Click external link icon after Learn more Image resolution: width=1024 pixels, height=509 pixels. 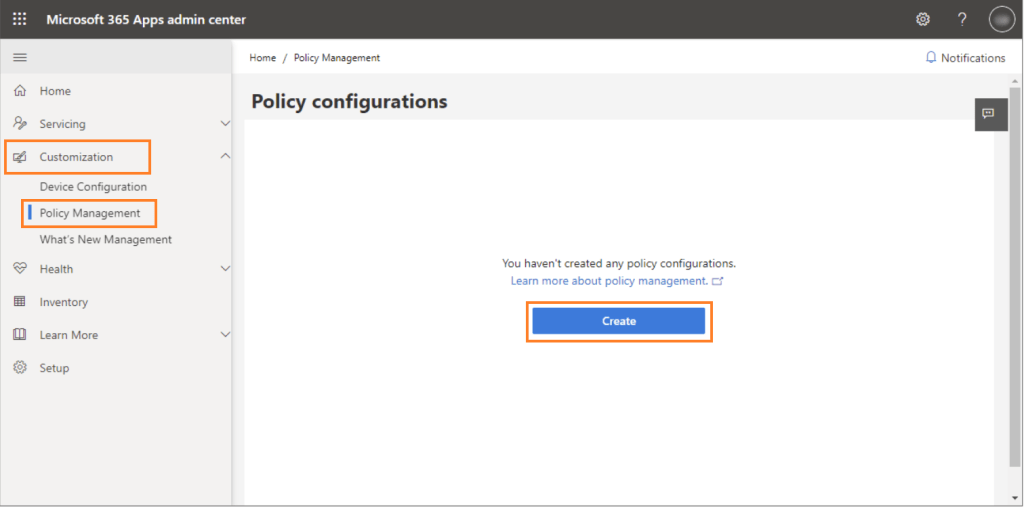(718, 281)
